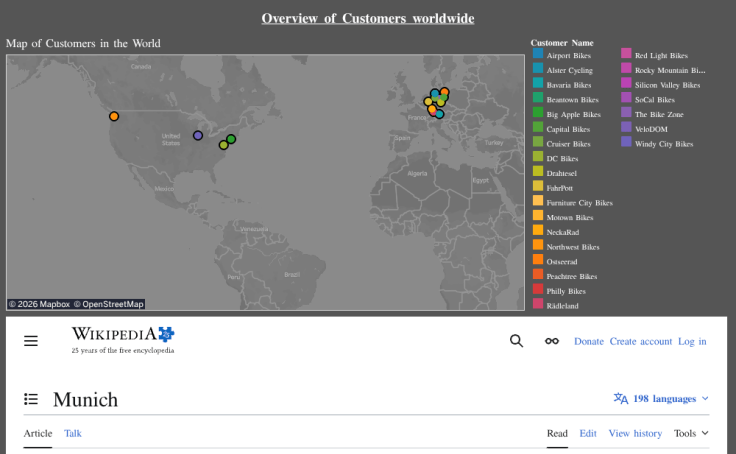Select the Rocky Mountain Bikes swatch
This screenshot has height=454, width=736.
coord(626,69)
